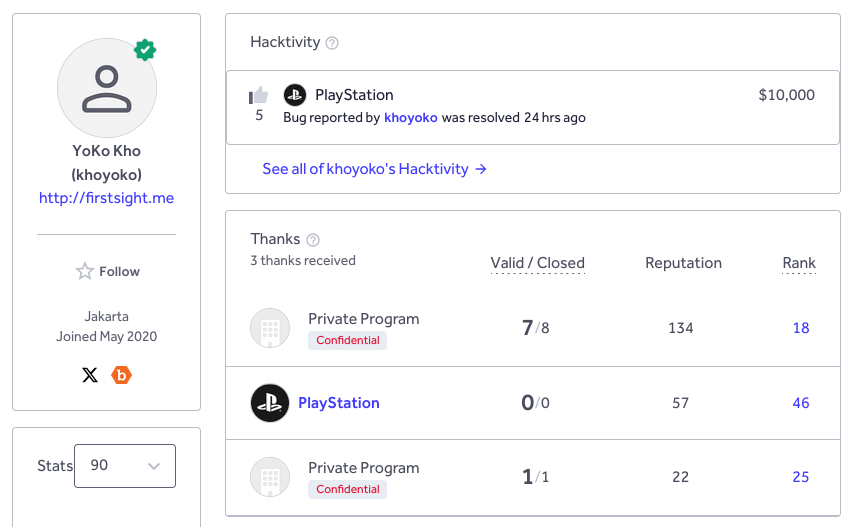Click the khoyoko username link
This screenshot has width=854, height=527.
[411, 118]
